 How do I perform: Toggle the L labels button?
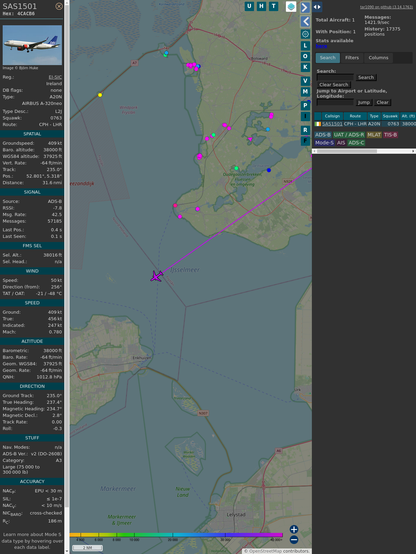pyautogui.click(x=305, y=46)
